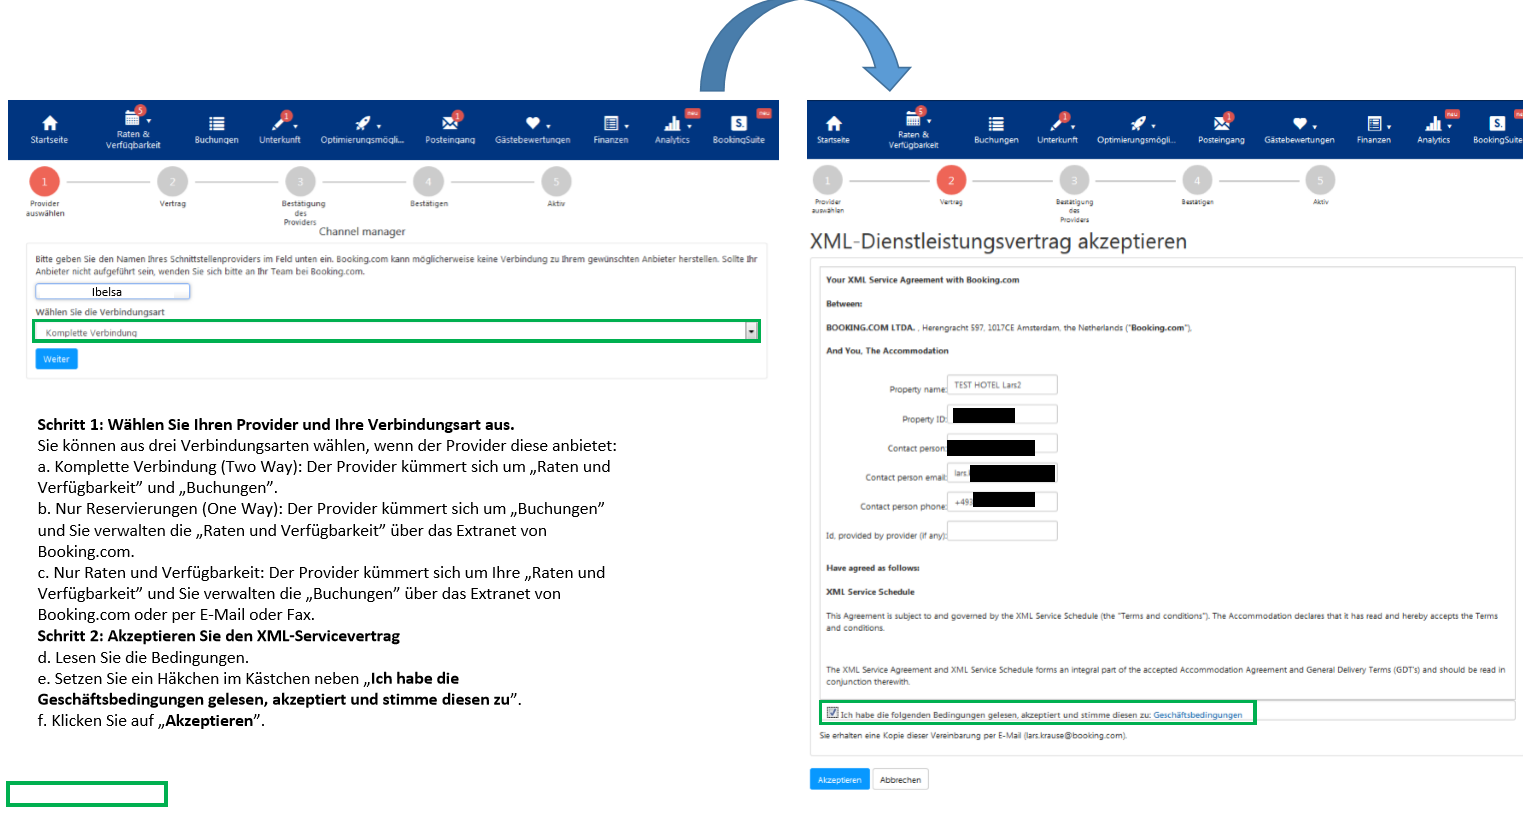This screenshot has height=826, width=1523.
Task: Open Finanzen icon on the XML contract screen
Action: click(x=1374, y=124)
